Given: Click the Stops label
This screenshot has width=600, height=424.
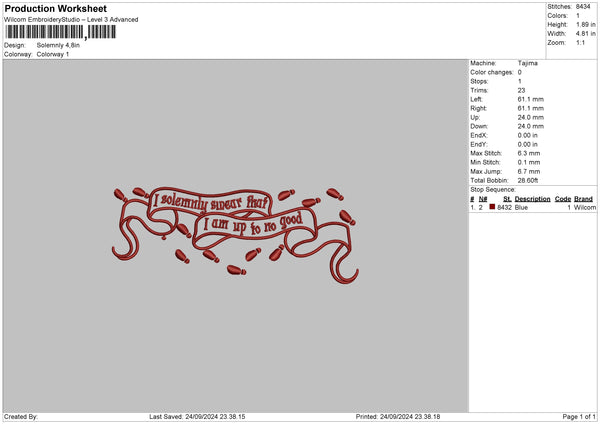Looking at the screenshot, I should point(479,81).
